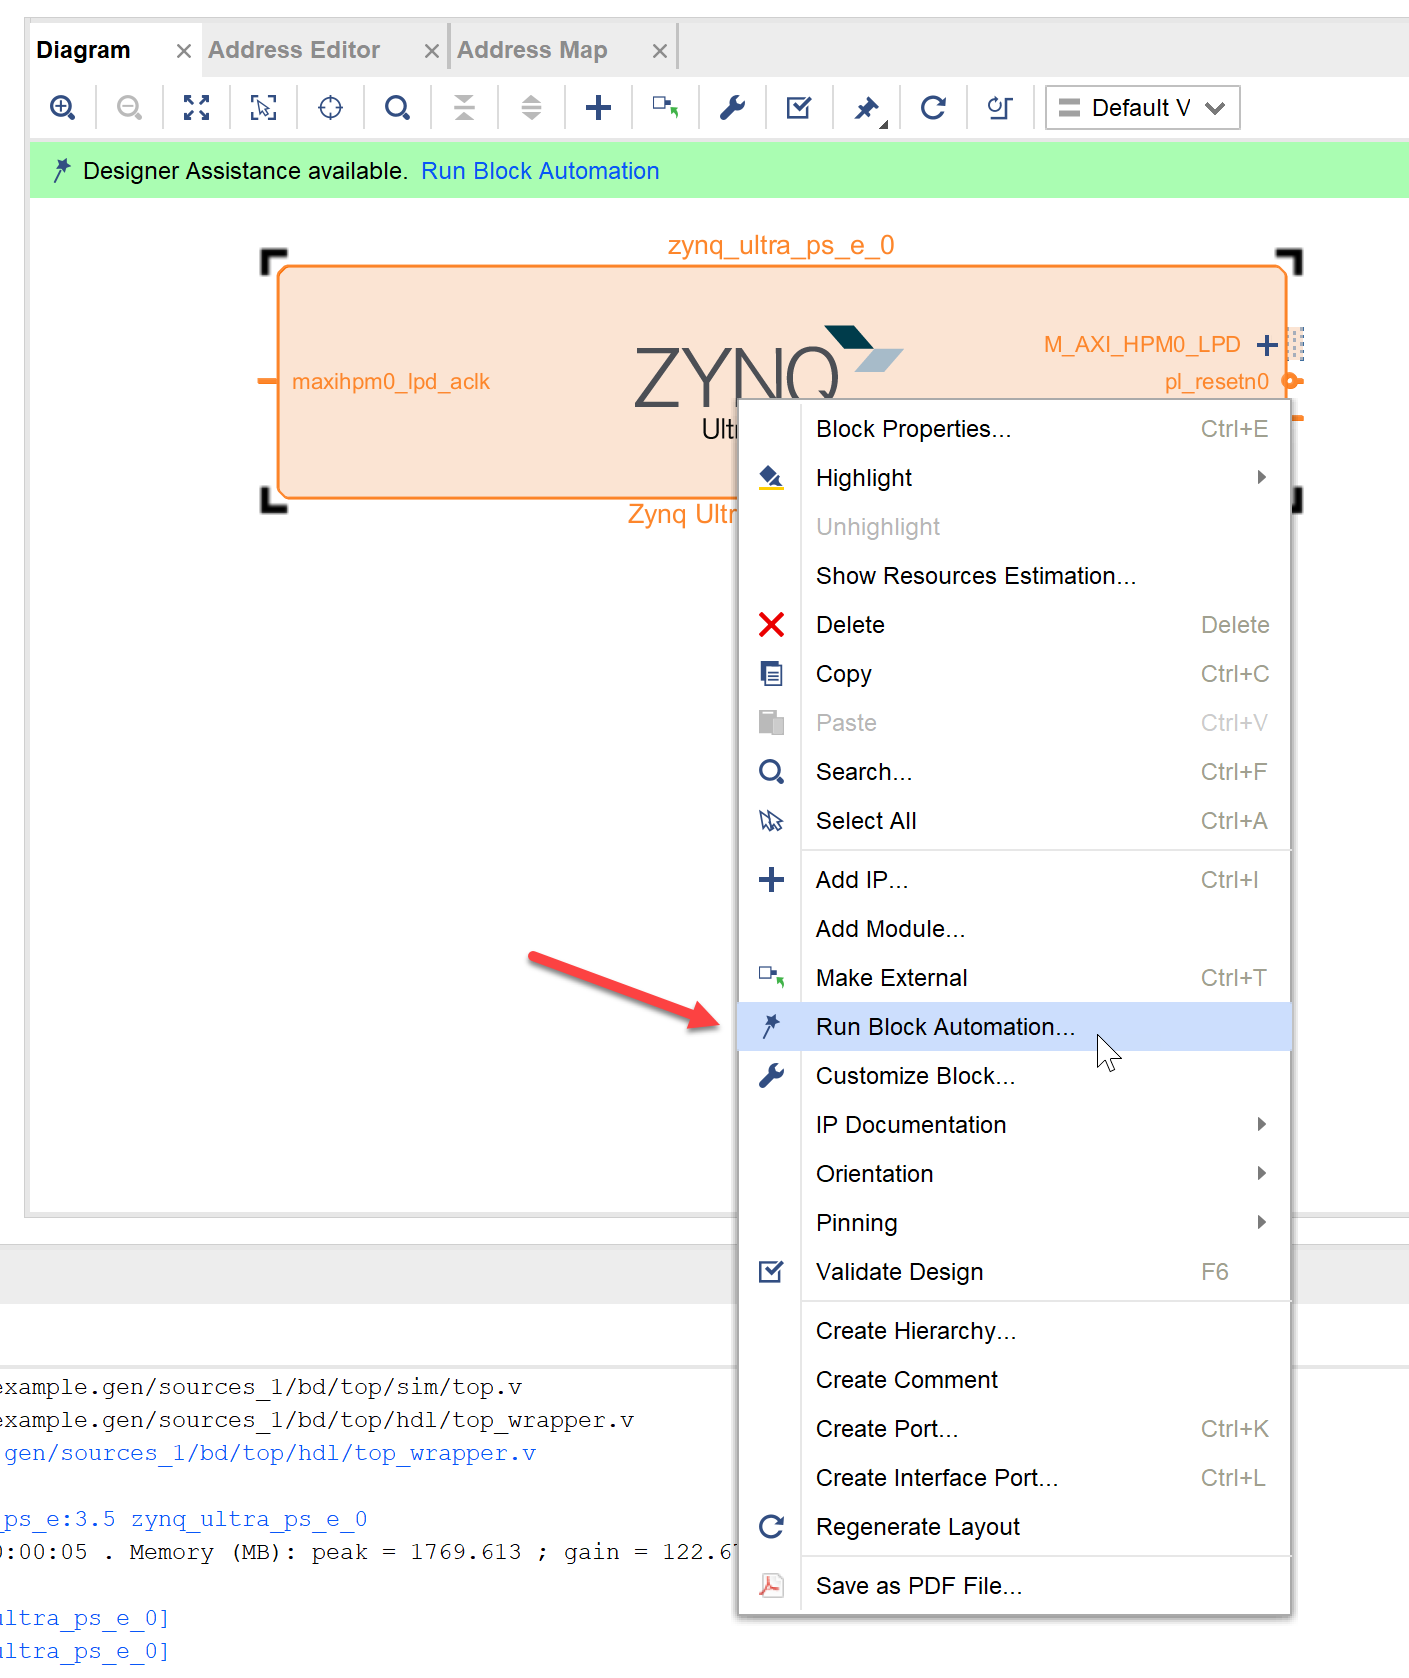Screen dimensions: 1409x1678
Task: Open the Default View dropdown
Action: [1142, 107]
